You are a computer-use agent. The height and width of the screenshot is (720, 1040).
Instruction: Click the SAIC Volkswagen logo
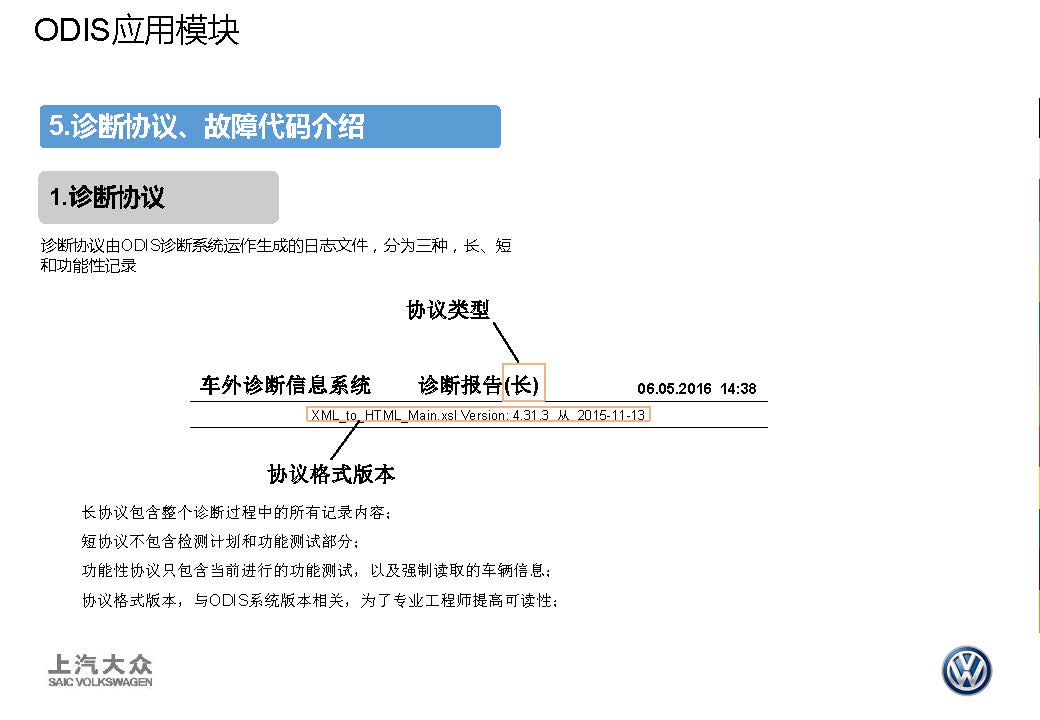click(100, 670)
